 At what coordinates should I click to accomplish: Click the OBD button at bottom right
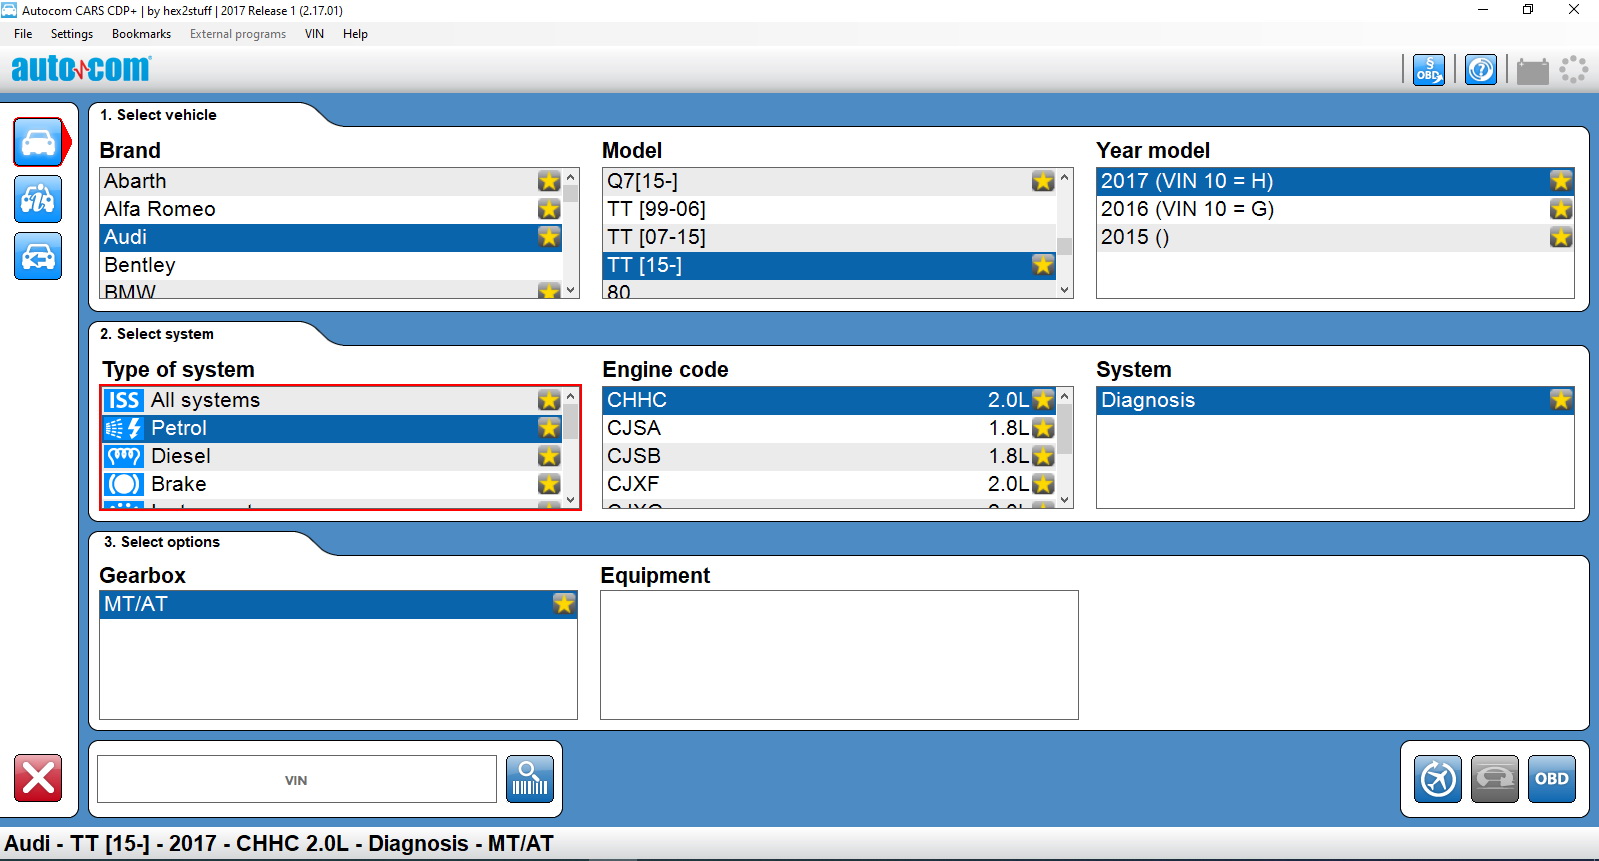1551,779
